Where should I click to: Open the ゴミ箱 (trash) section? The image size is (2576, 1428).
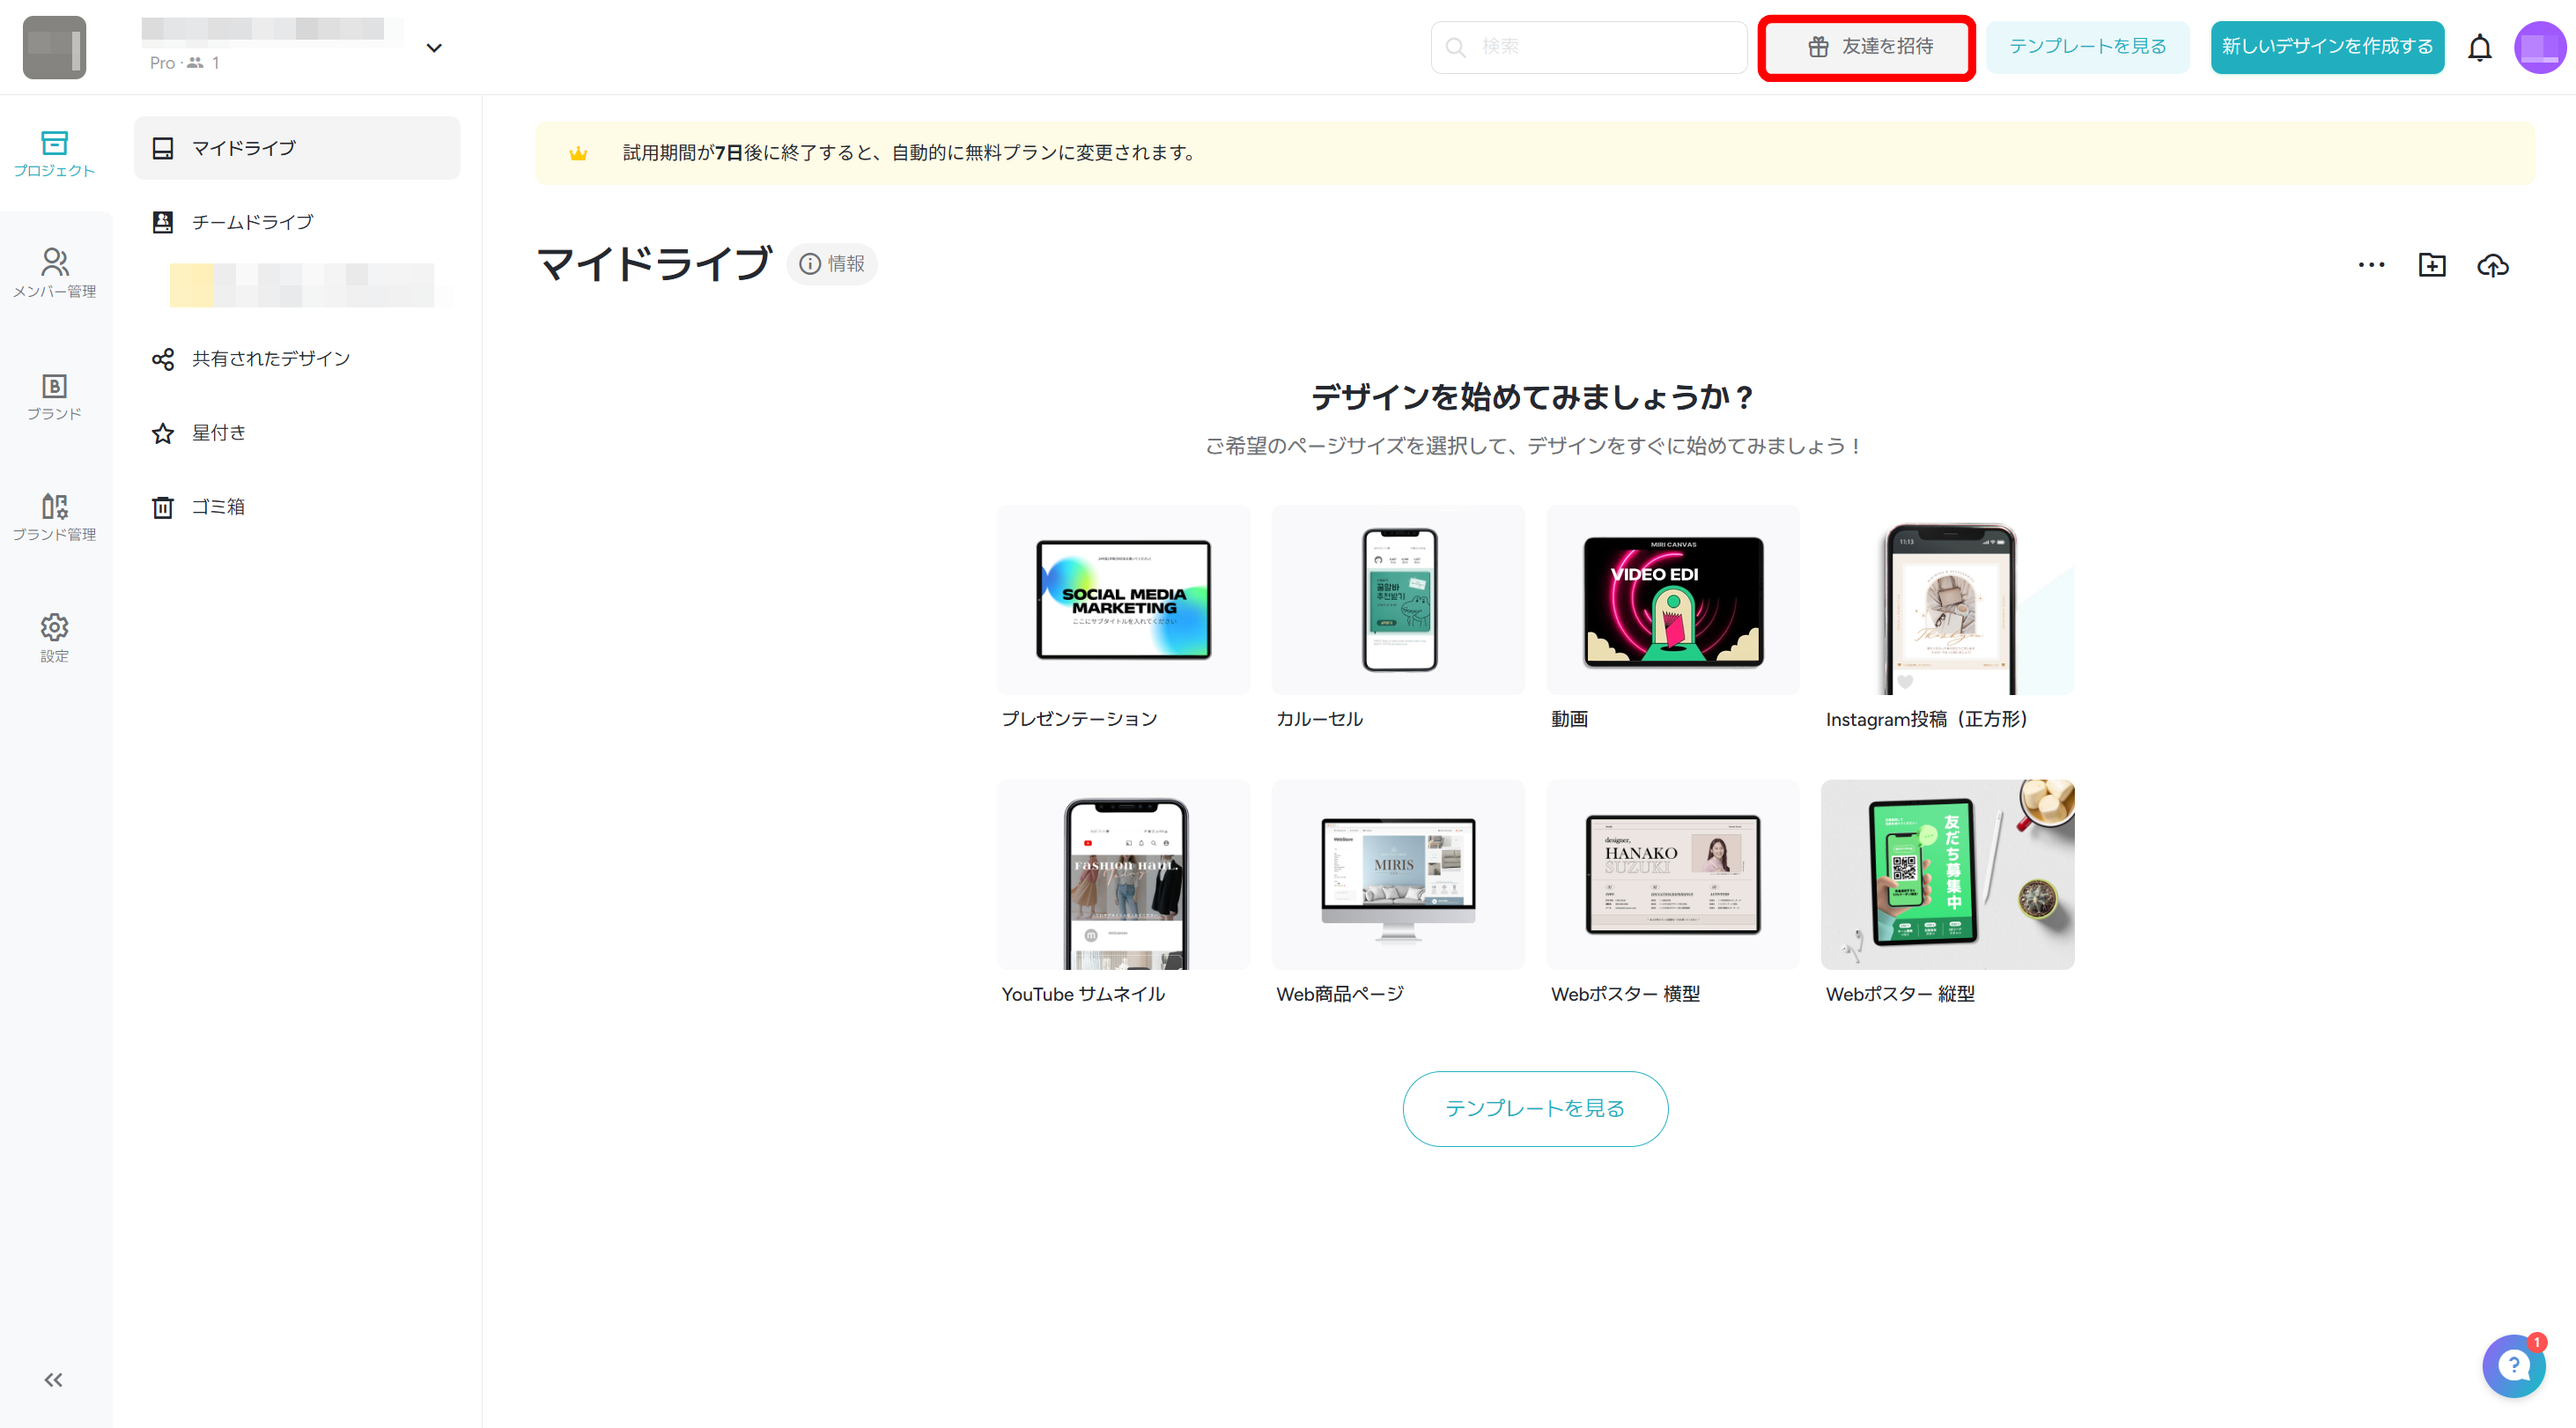tap(219, 507)
